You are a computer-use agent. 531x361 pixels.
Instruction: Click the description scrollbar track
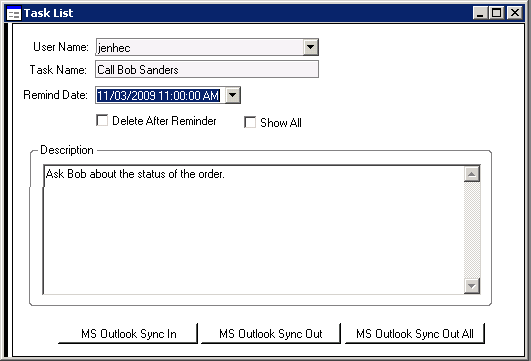pos(472,230)
